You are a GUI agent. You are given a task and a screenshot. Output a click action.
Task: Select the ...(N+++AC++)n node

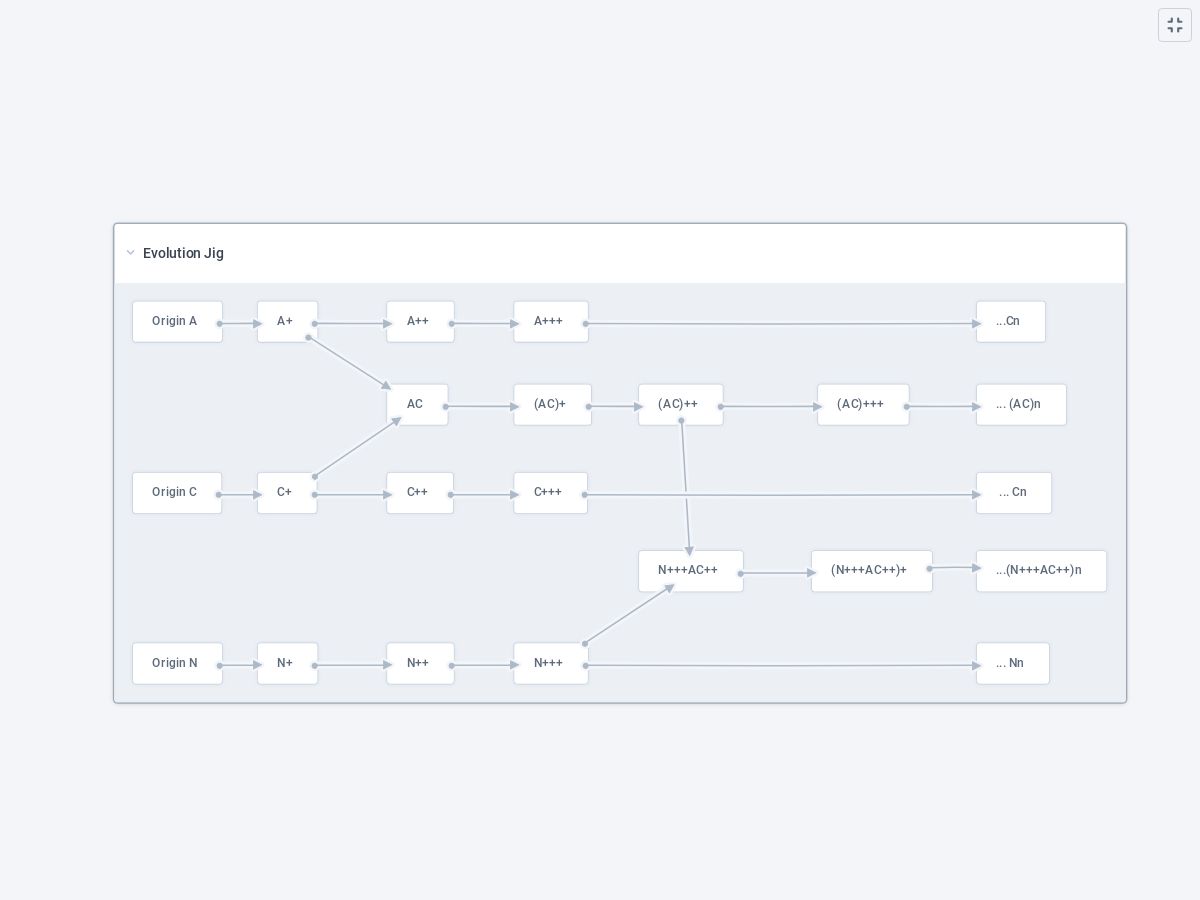point(1041,571)
